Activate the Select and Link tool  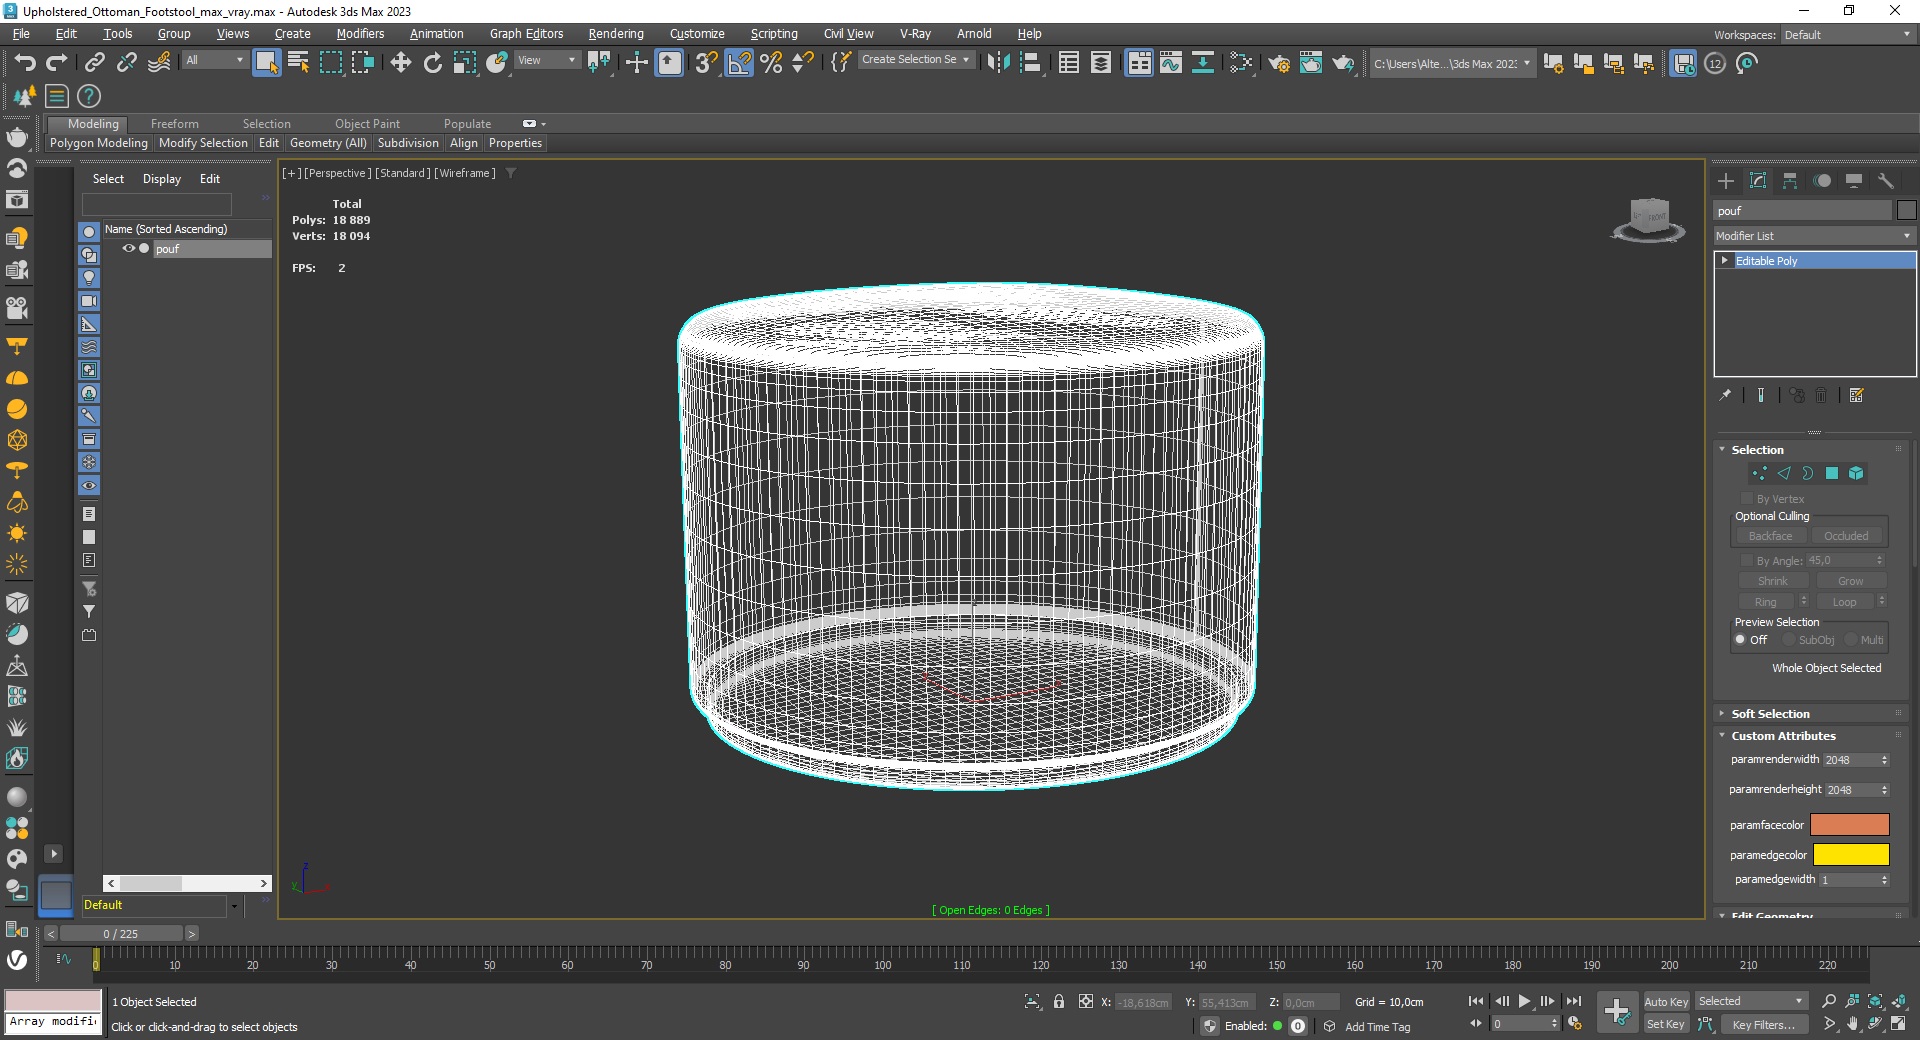94,63
